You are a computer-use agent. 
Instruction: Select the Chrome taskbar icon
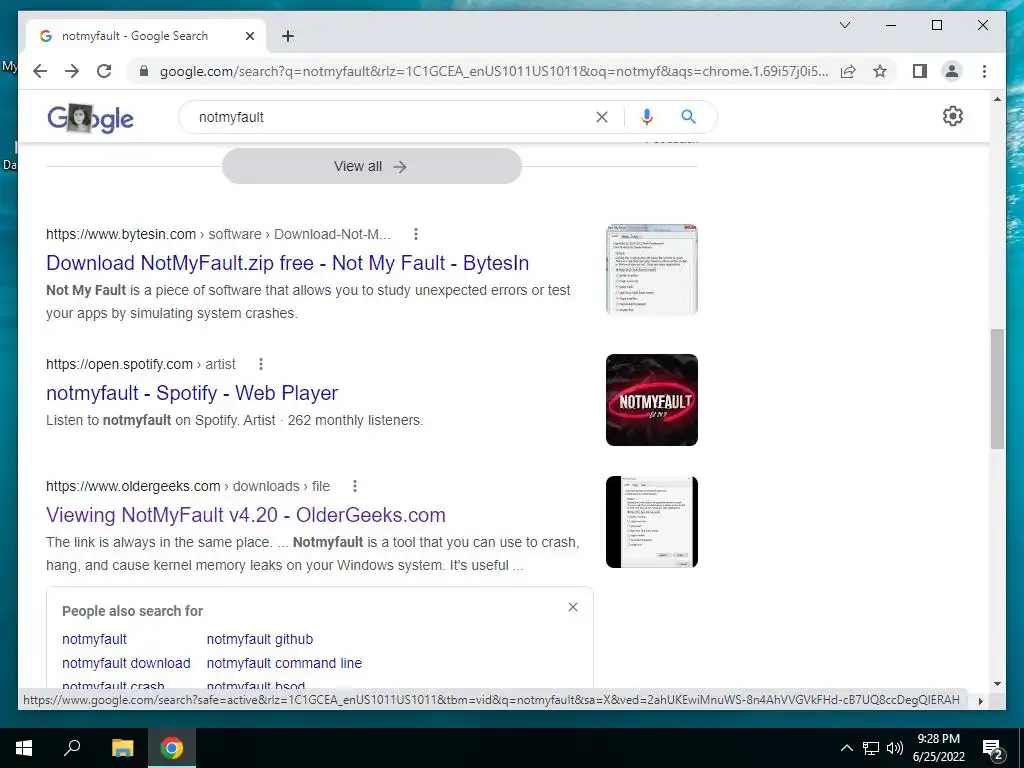[x=172, y=748]
